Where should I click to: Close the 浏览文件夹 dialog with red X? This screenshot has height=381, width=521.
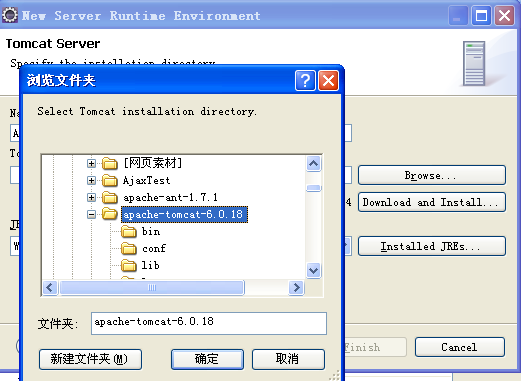[x=328, y=80]
